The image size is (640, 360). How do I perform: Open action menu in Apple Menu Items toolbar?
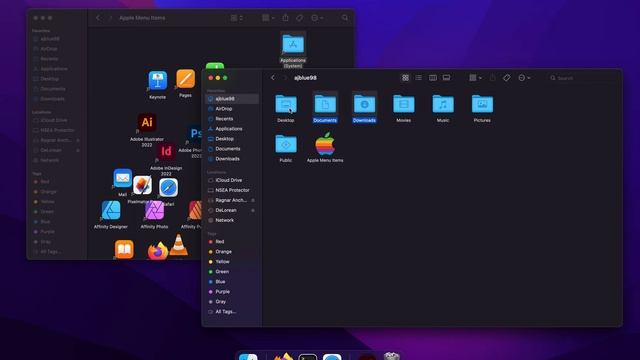click(317, 18)
